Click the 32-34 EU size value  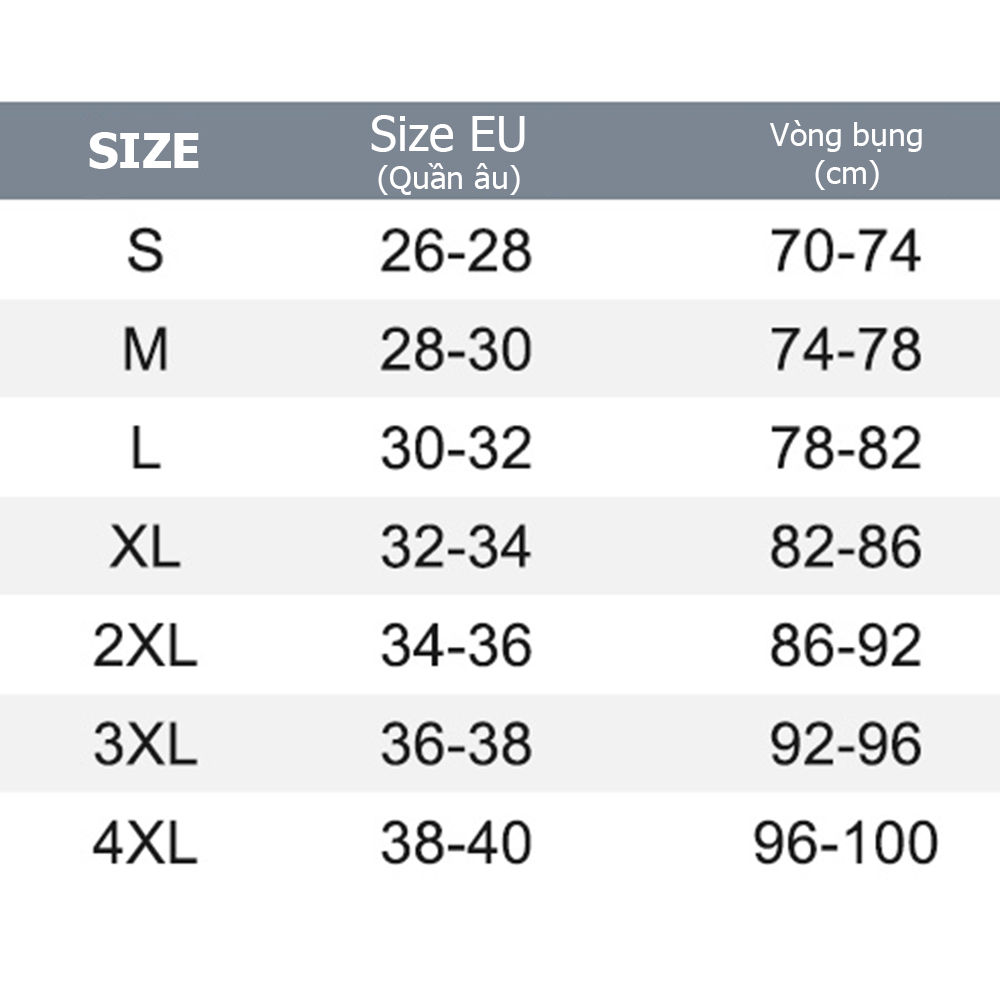coord(455,547)
